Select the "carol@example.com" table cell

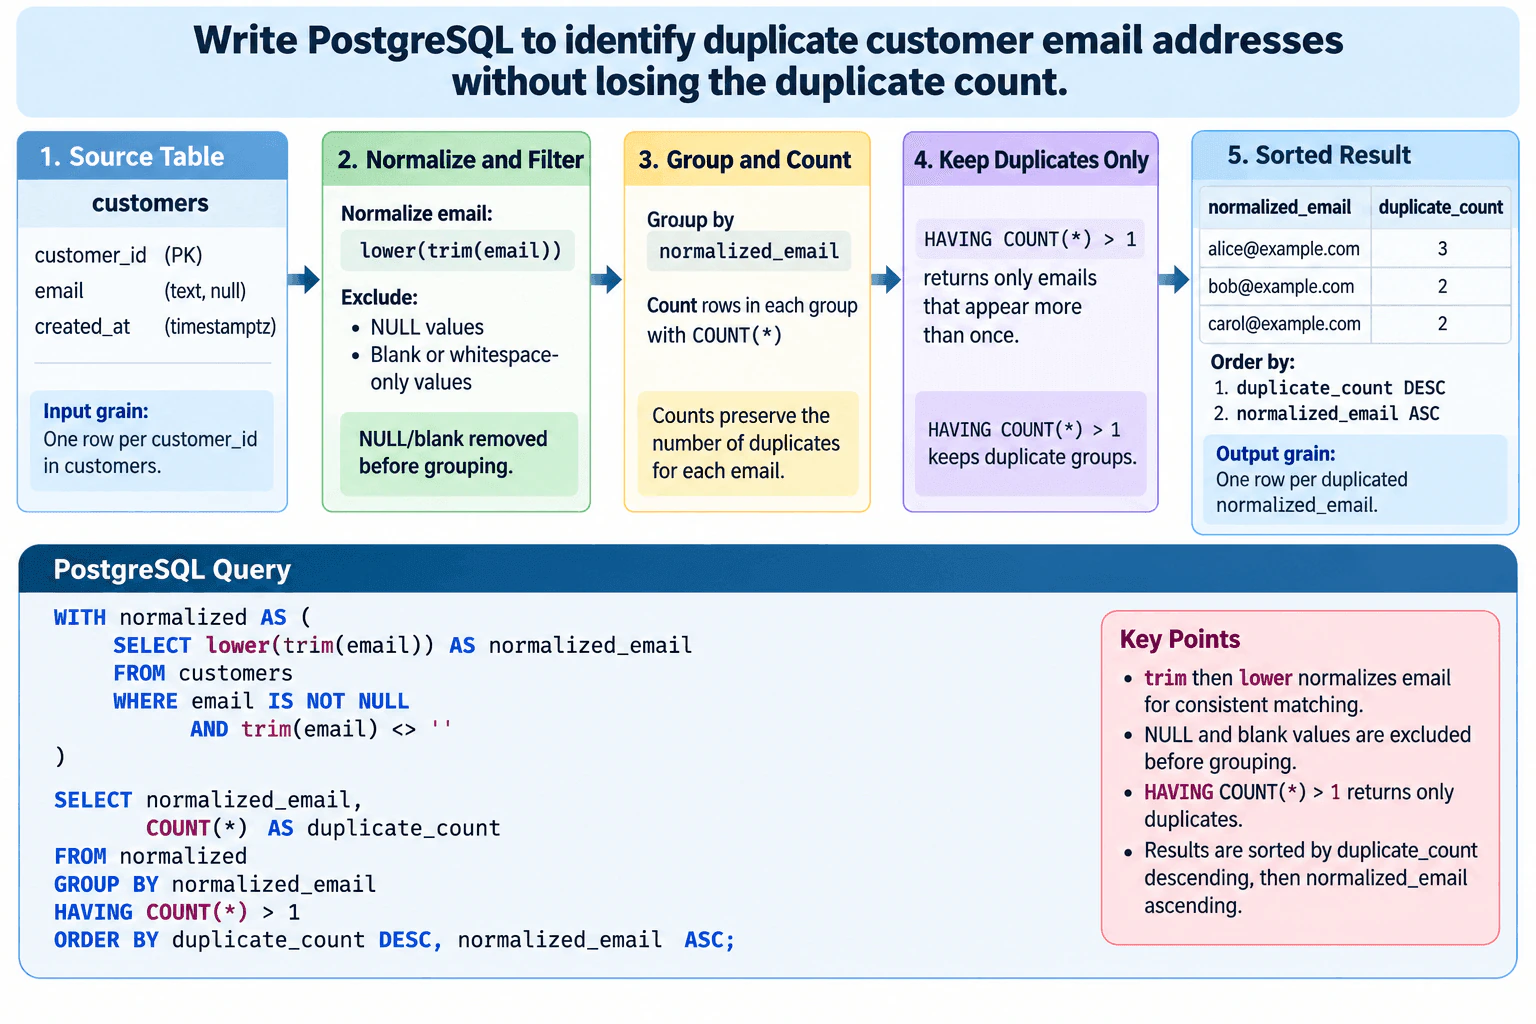[x=1284, y=324]
